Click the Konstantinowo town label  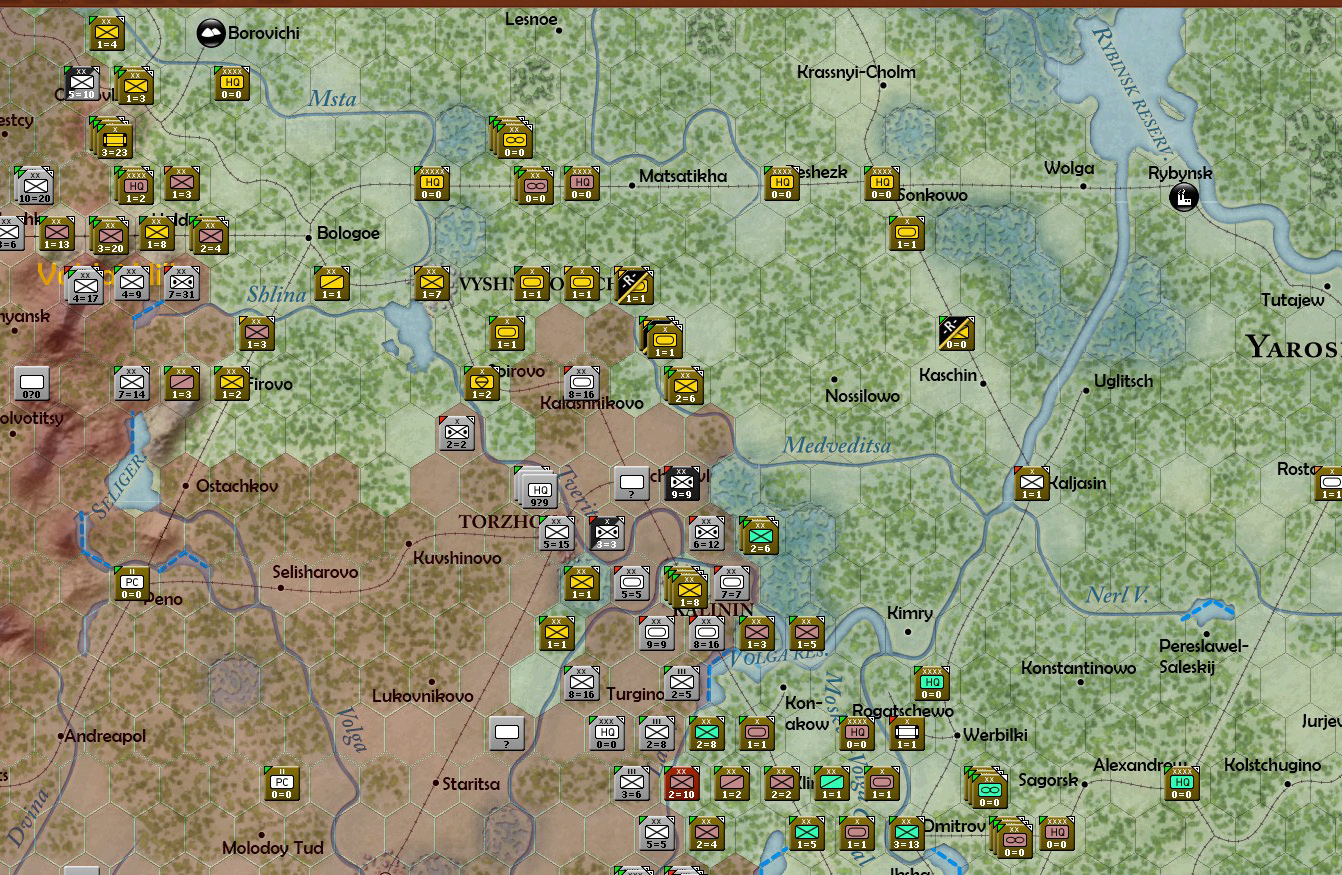1078,668
